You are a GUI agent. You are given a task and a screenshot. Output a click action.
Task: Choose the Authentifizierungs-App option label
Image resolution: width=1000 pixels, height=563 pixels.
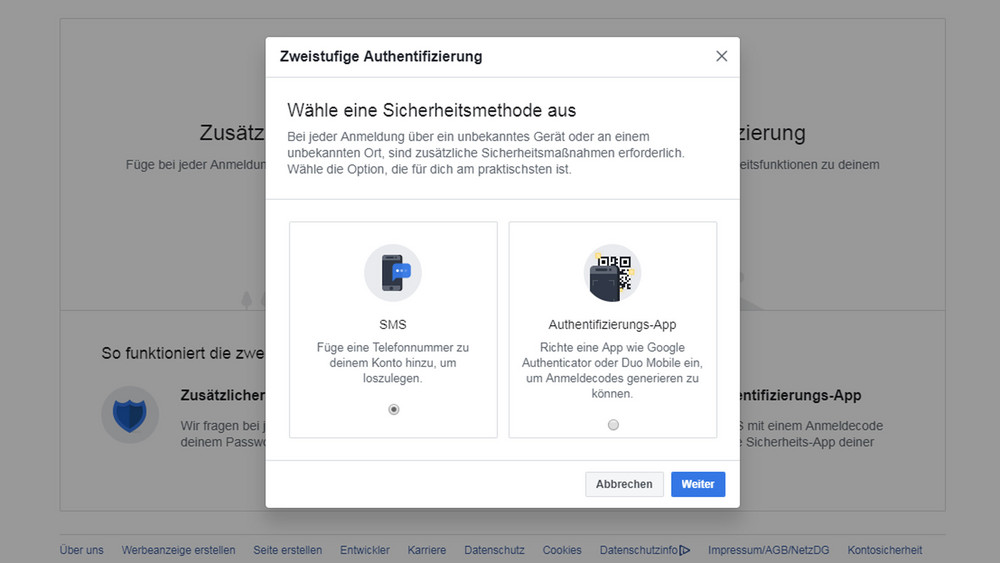[612, 325]
